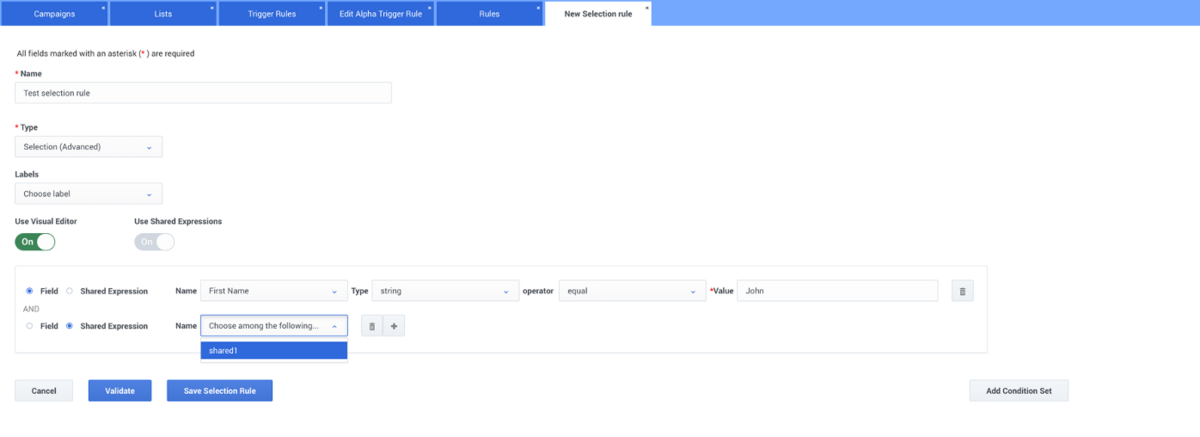Close the Campaigns tab
Screen dimensions: 1200x437
point(103,7)
